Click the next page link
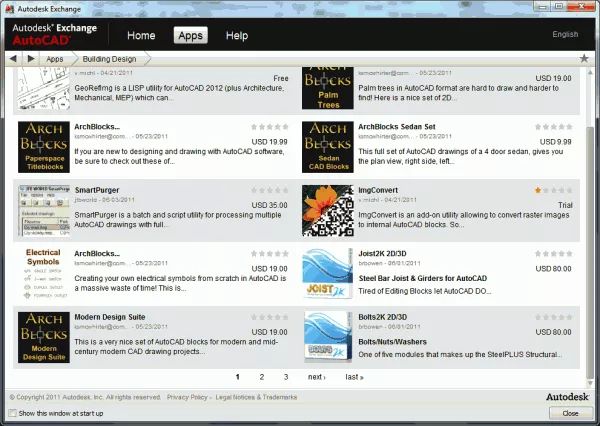This screenshot has width=600, height=426. point(317,377)
